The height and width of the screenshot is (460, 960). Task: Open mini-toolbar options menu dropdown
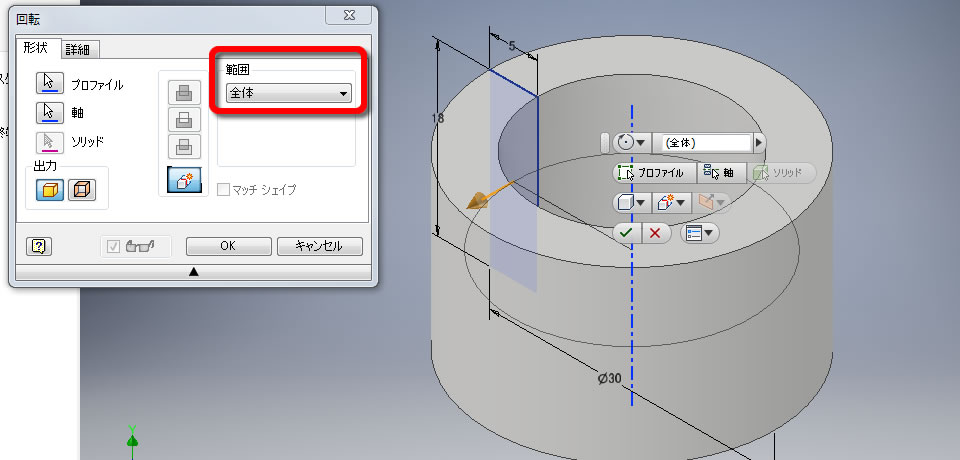tap(699, 233)
